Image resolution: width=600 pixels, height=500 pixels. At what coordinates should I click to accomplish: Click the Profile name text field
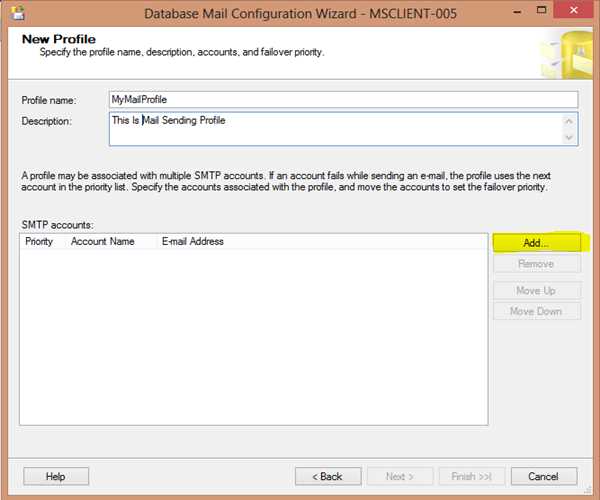(x=343, y=99)
